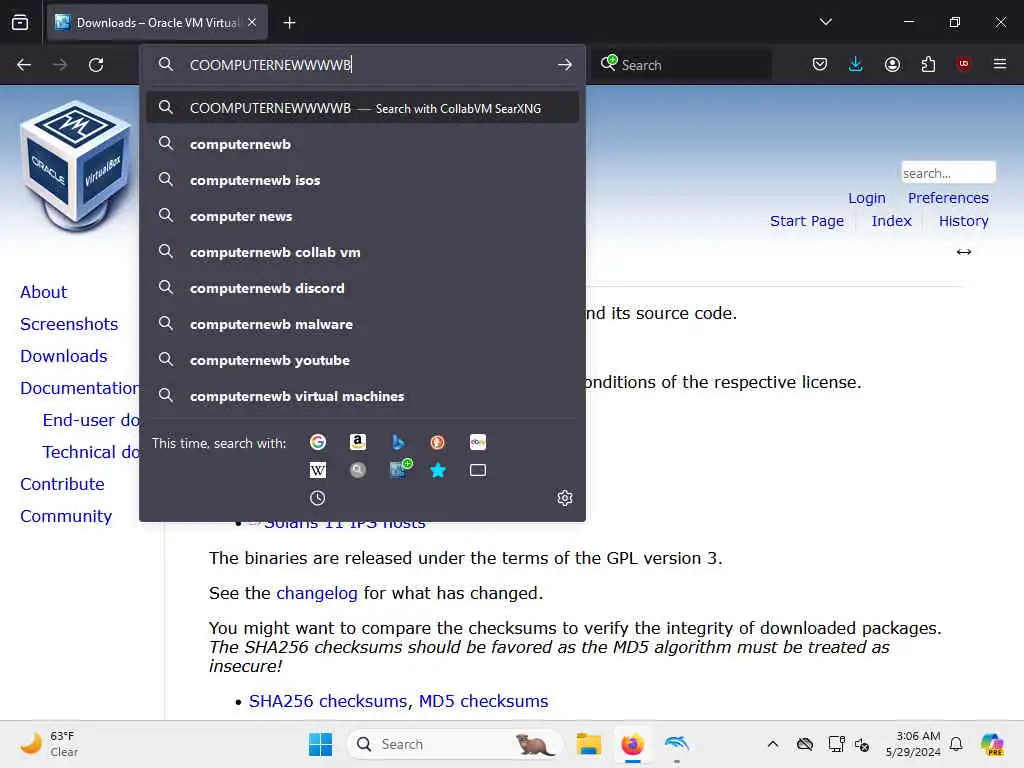Pick the 'computernewb collab vm' suggestion
Image resolution: width=1024 pixels, height=768 pixels.
(362, 252)
